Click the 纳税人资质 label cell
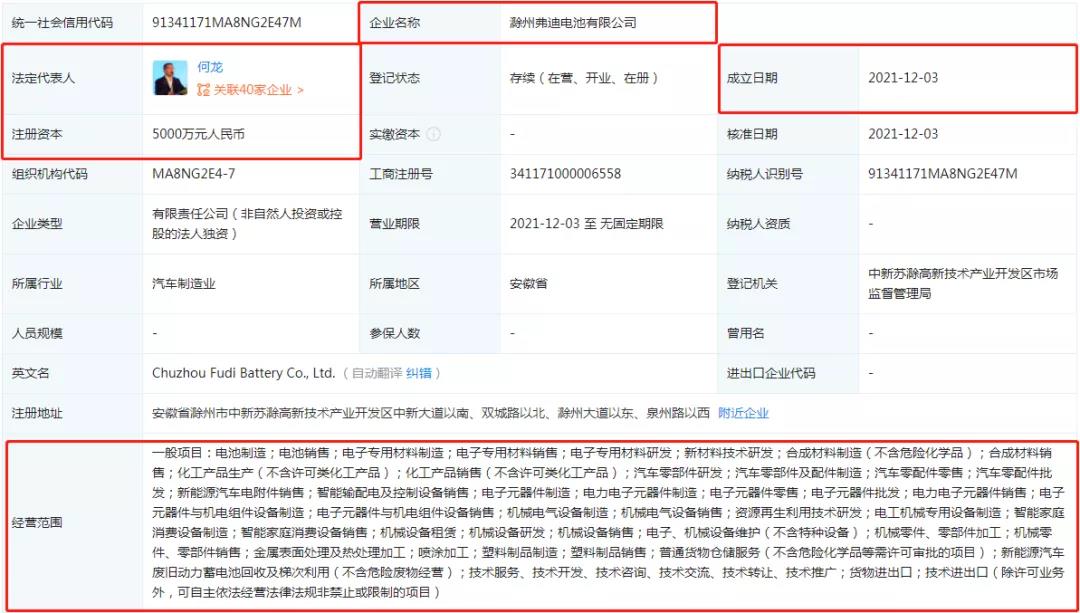The height and width of the screenshot is (613, 1080). click(x=789, y=224)
